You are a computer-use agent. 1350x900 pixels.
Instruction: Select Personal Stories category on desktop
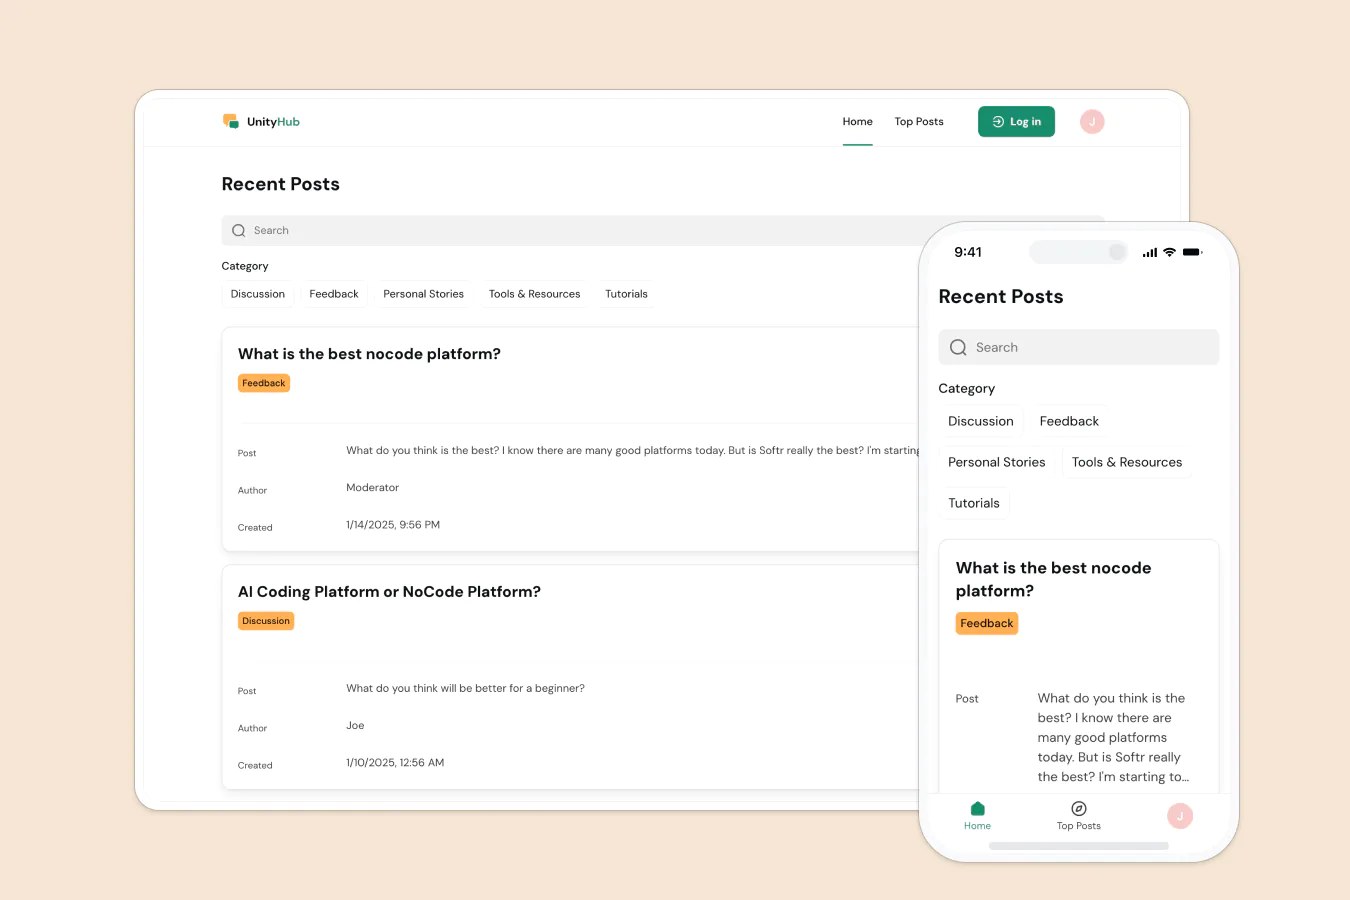pos(423,294)
